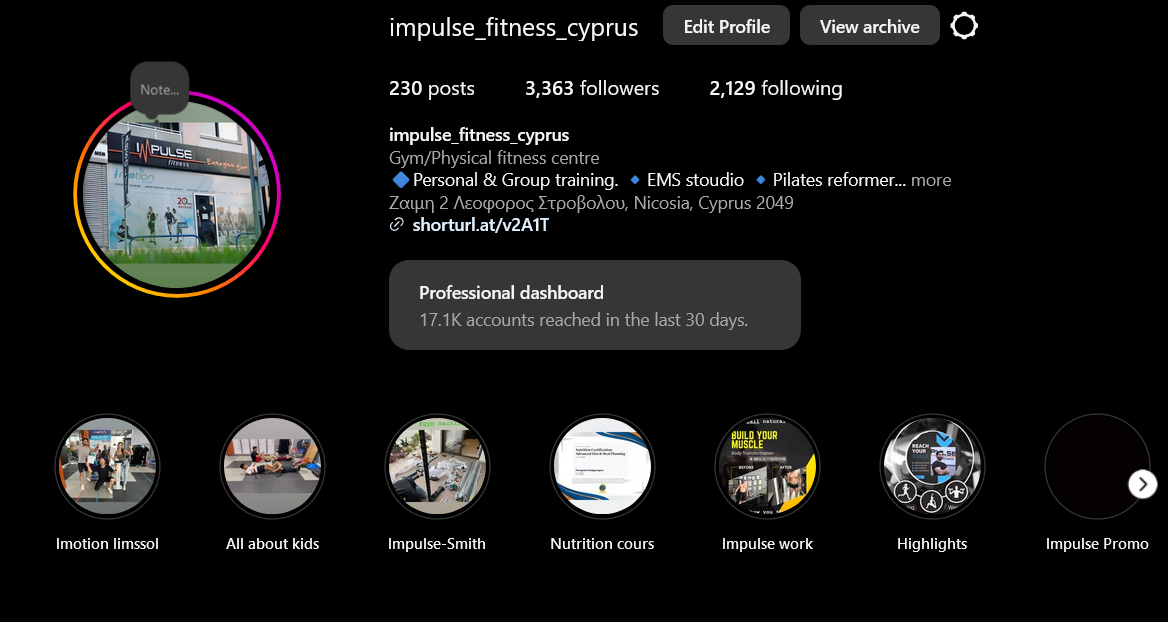This screenshot has height=622, width=1168.
Task: Click the 230 posts count
Action: point(431,89)
